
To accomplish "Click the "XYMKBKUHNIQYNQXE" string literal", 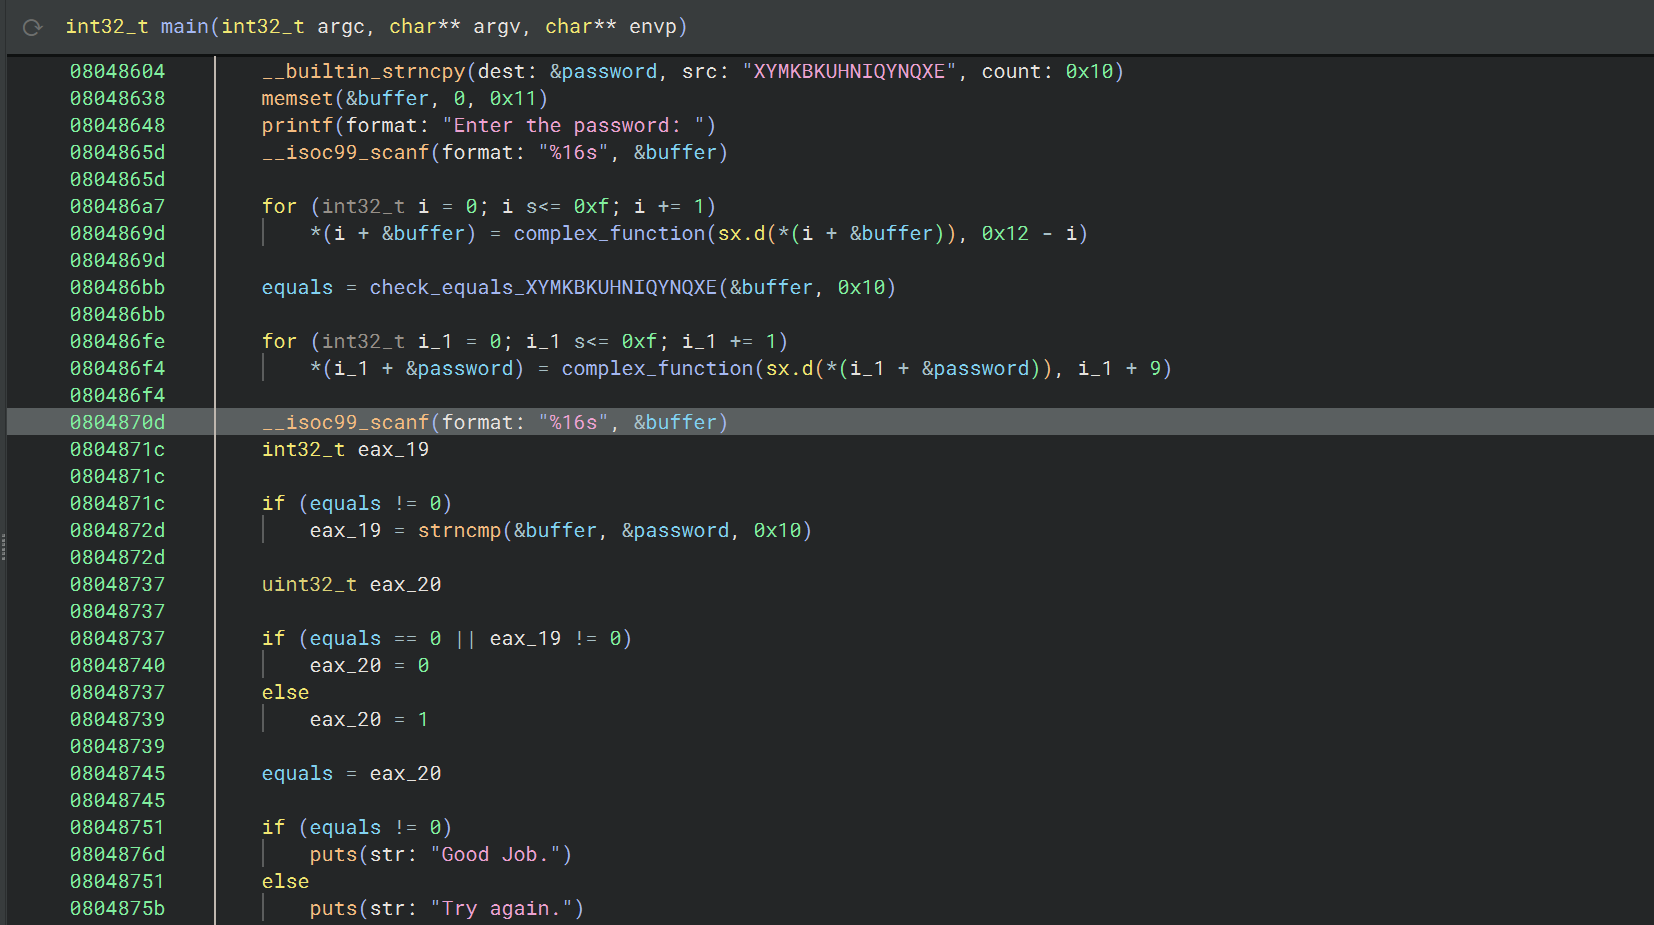I will [849, 72].
